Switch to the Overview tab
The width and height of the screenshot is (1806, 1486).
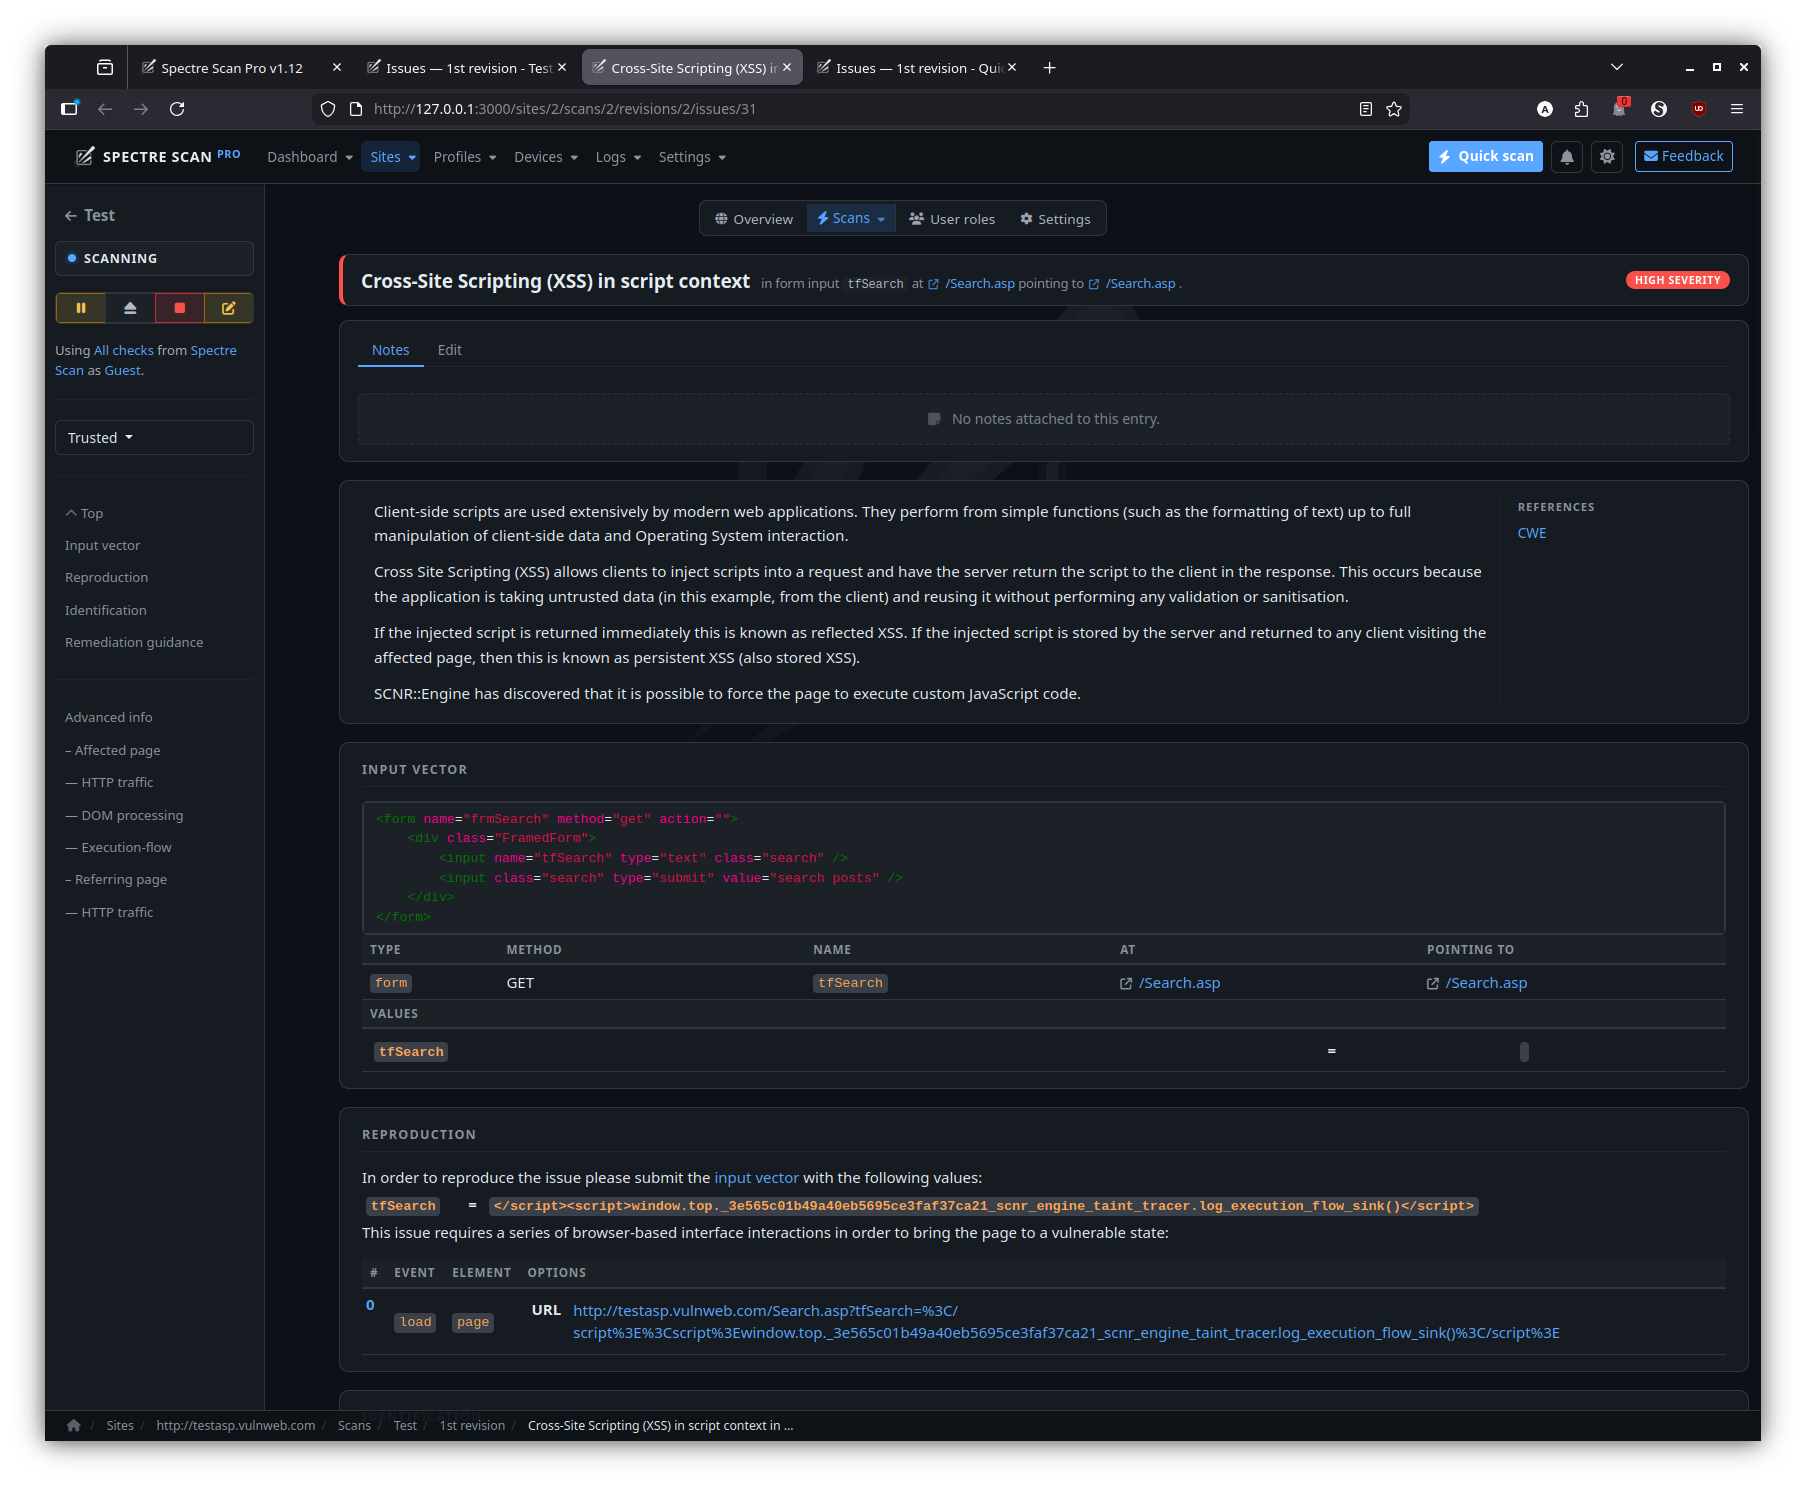coord(754,219)
